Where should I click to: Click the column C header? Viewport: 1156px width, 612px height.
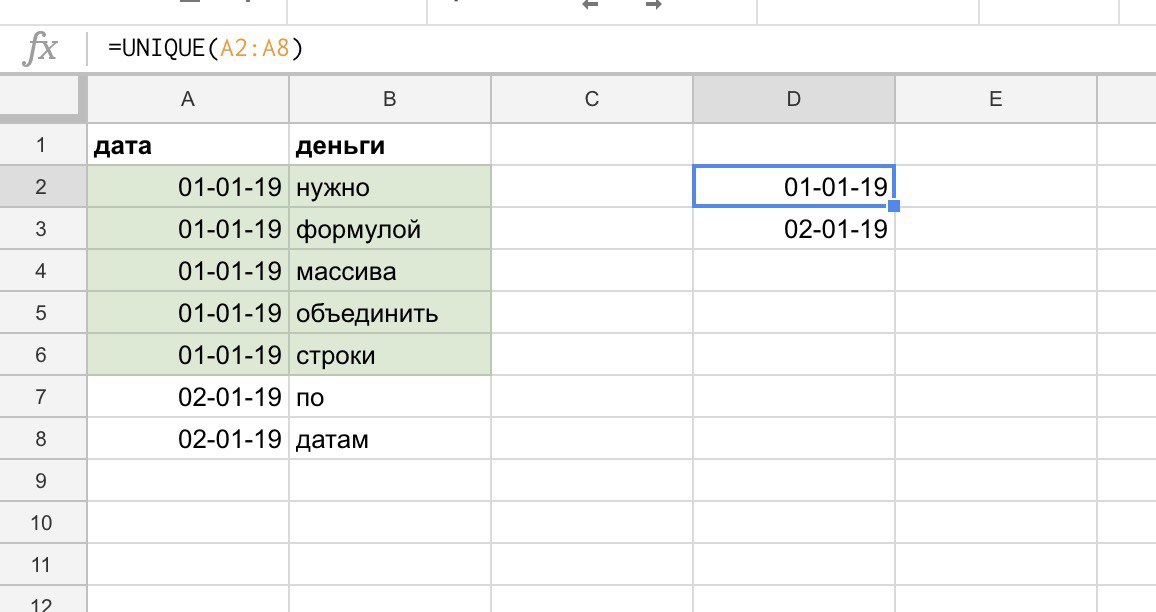(x=592, y=98)
